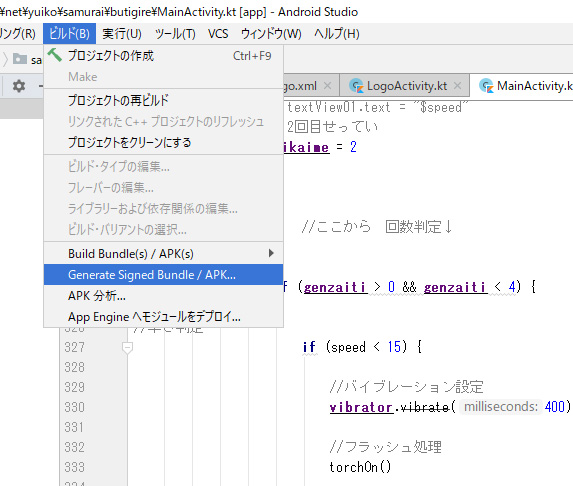Open the ヘルプ(H) menu
The height and width of the screenshot is (486, 573).
[337, 34]
